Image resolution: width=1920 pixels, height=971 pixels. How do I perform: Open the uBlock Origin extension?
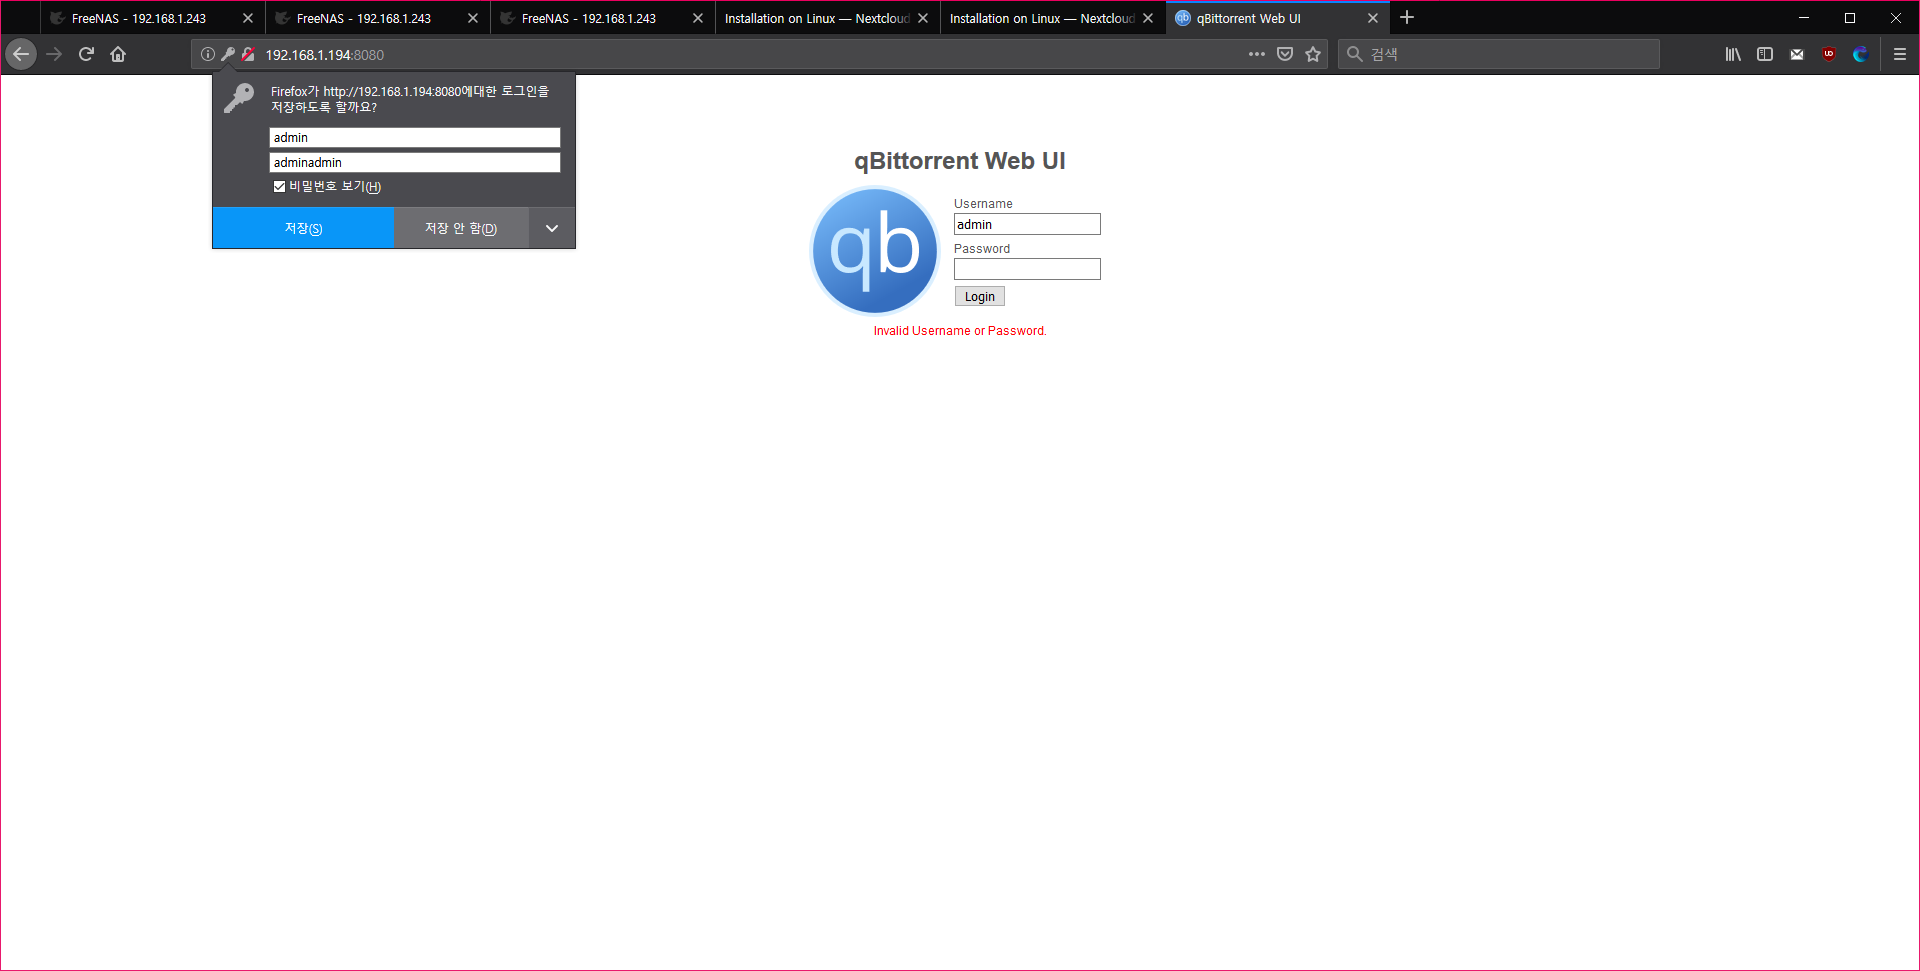[x=1829, y=54]
